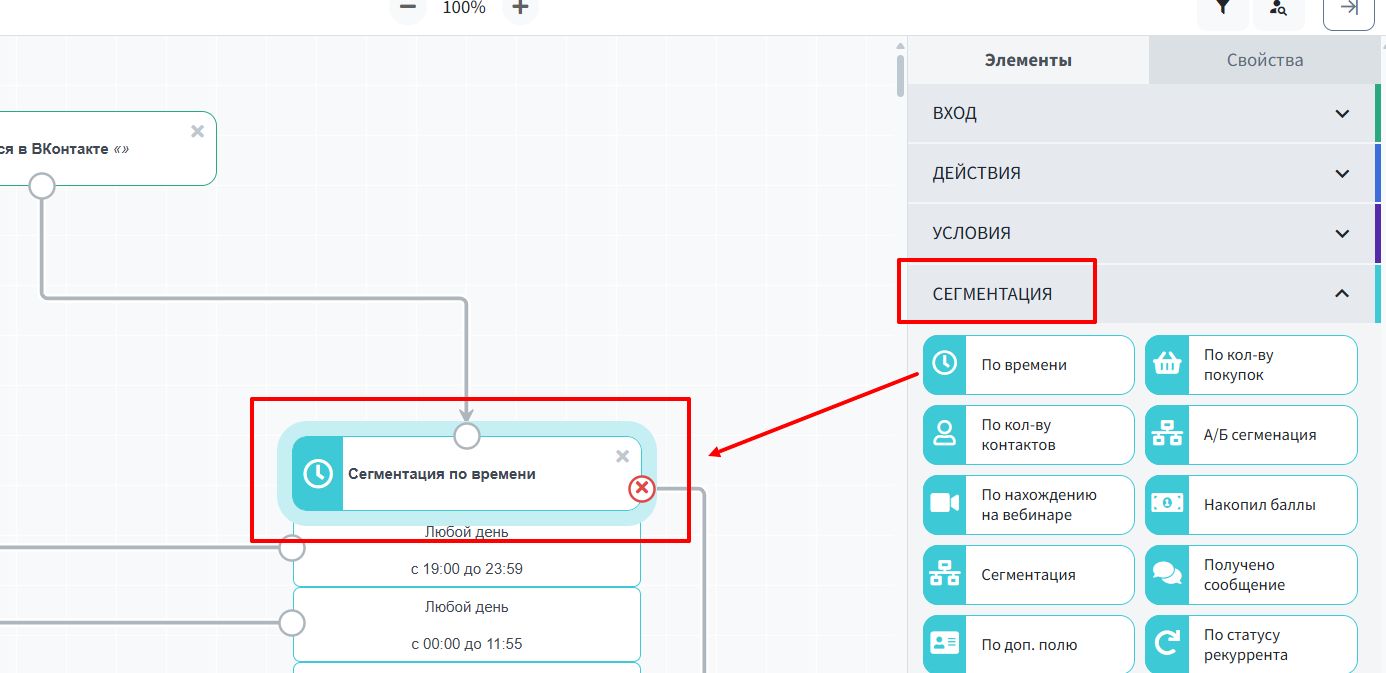The width and height of the screenshot is (1386, 673).
Task: Remove the Сегментация по времени block
Action: click(622, 456)
